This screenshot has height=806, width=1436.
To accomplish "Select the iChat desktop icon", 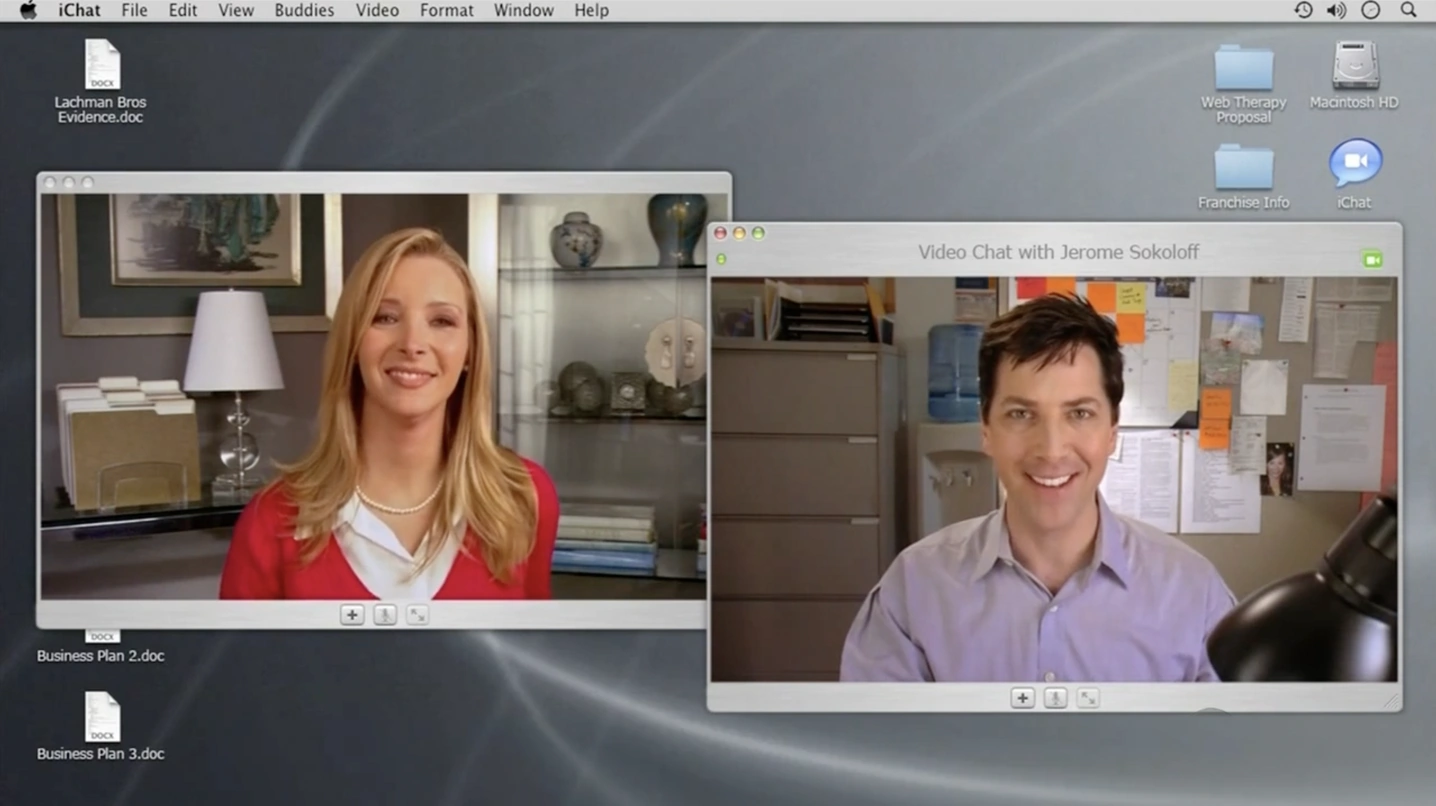I will point(1355,164).
